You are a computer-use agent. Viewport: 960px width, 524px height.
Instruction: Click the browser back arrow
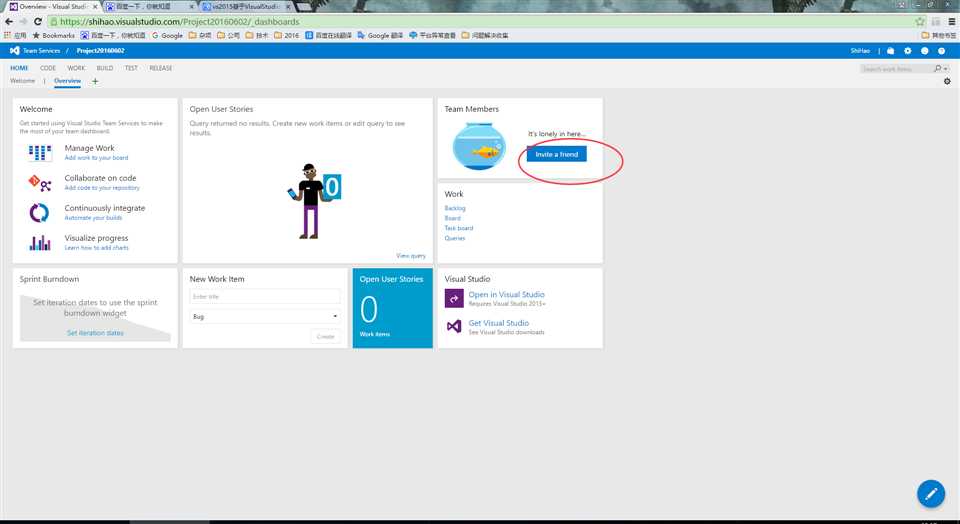(9, 21)
